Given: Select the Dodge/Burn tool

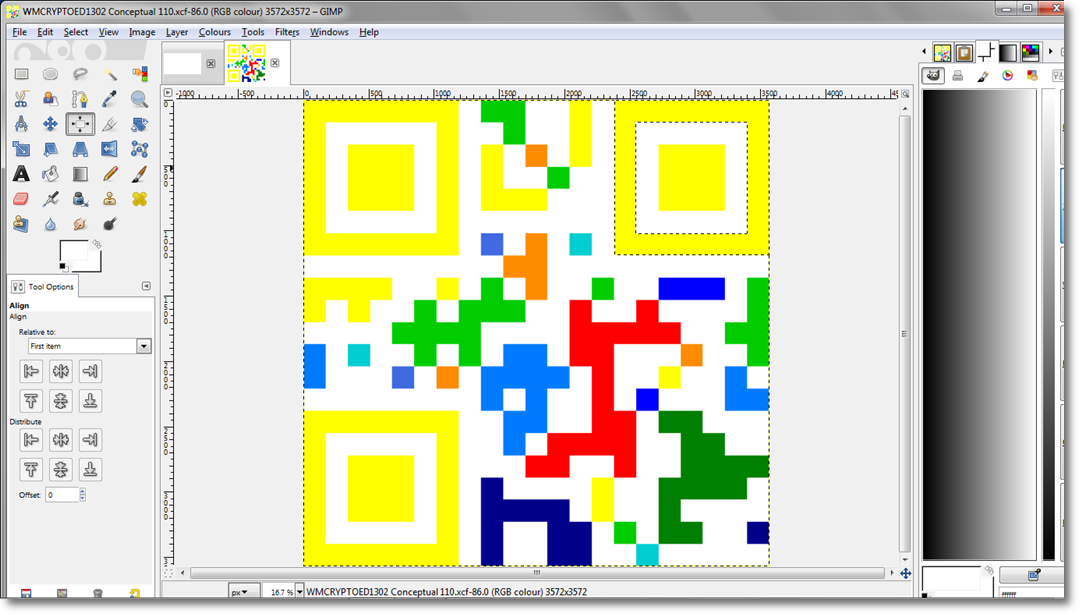Looking at the screenshot, I should 110,224.
